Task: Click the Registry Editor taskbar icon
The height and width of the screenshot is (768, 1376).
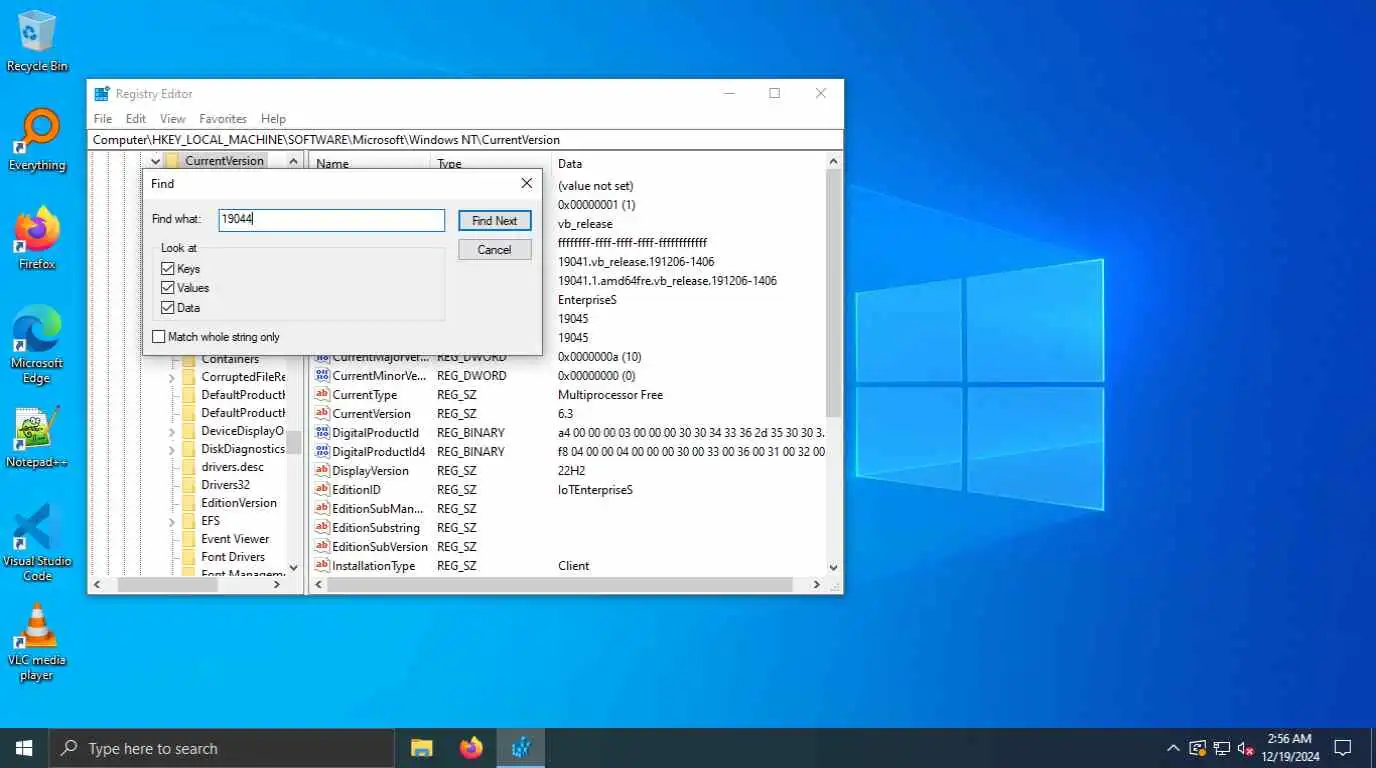Action: [521, 748]
